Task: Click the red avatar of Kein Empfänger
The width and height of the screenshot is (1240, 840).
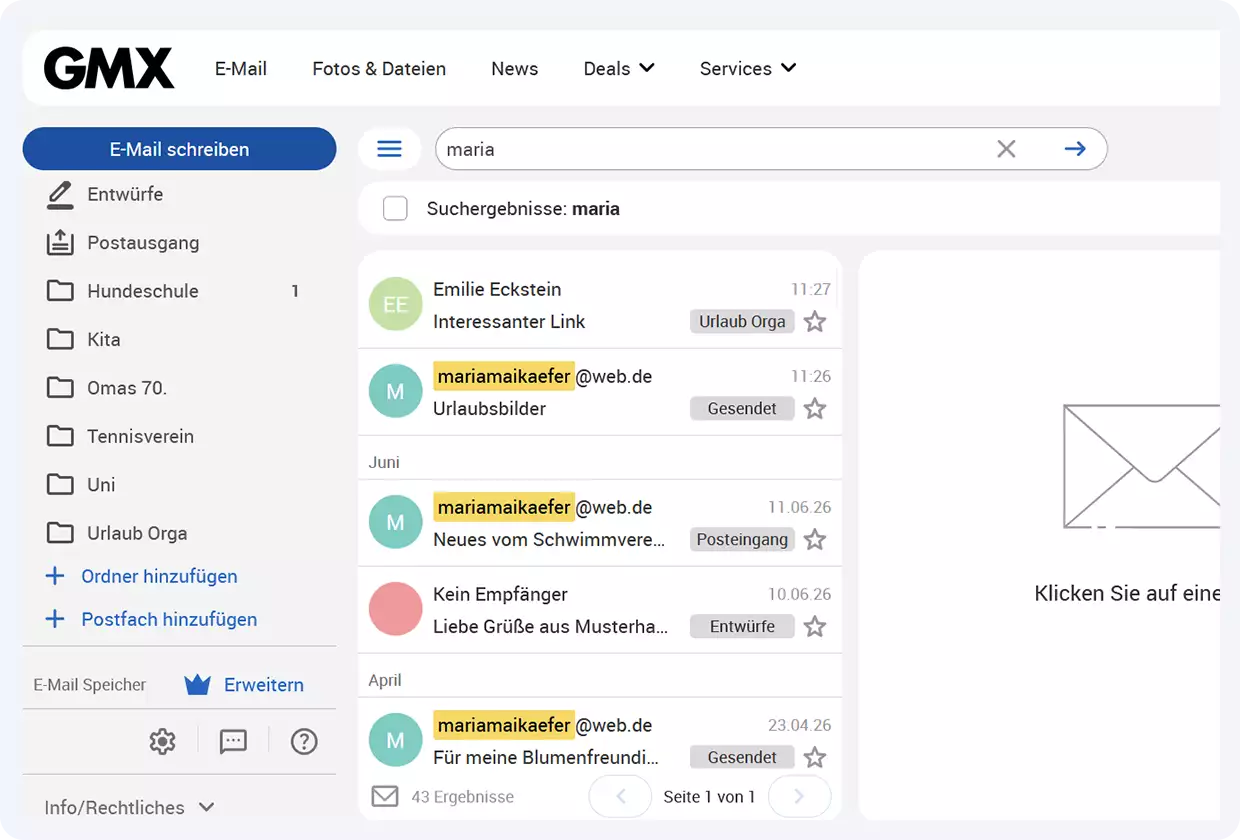Action: tap(395, 609)
